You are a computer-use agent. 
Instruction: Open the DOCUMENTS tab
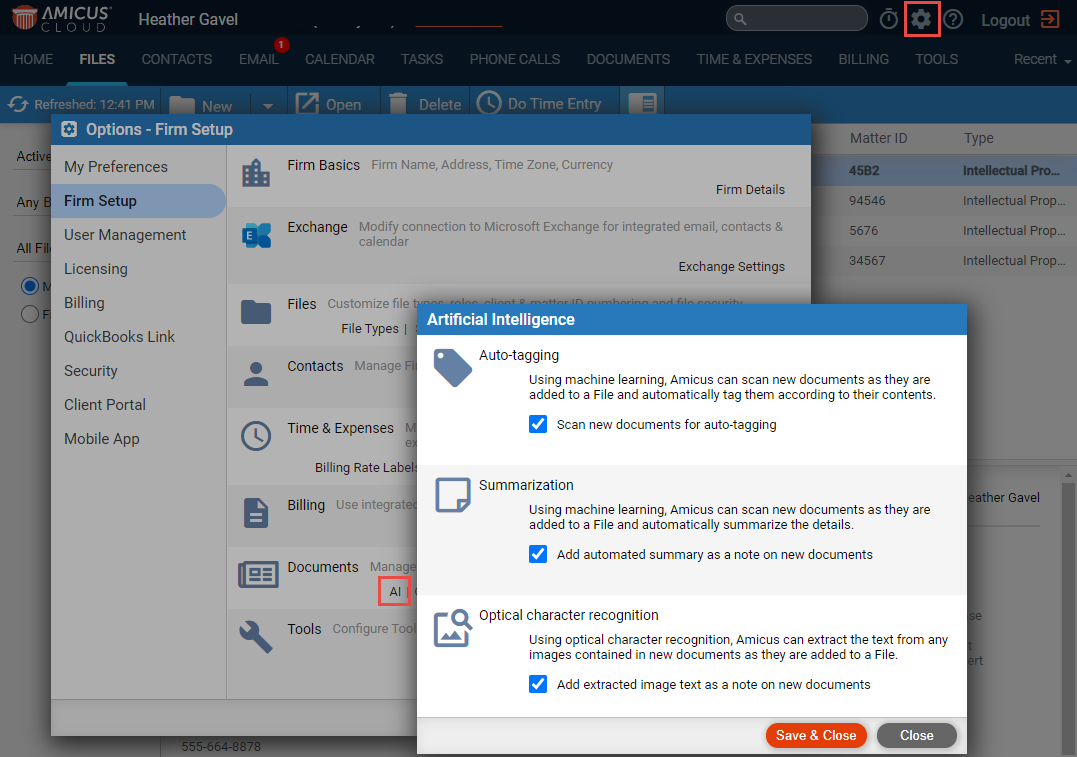point(628,59)
